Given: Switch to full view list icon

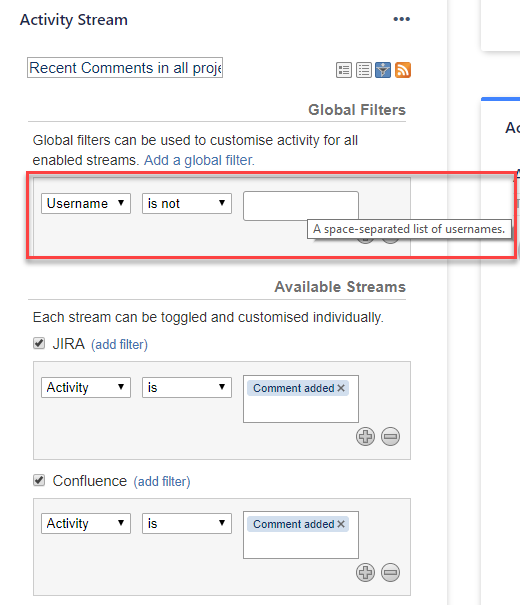Looking at the screenshot, I should 344,70.
